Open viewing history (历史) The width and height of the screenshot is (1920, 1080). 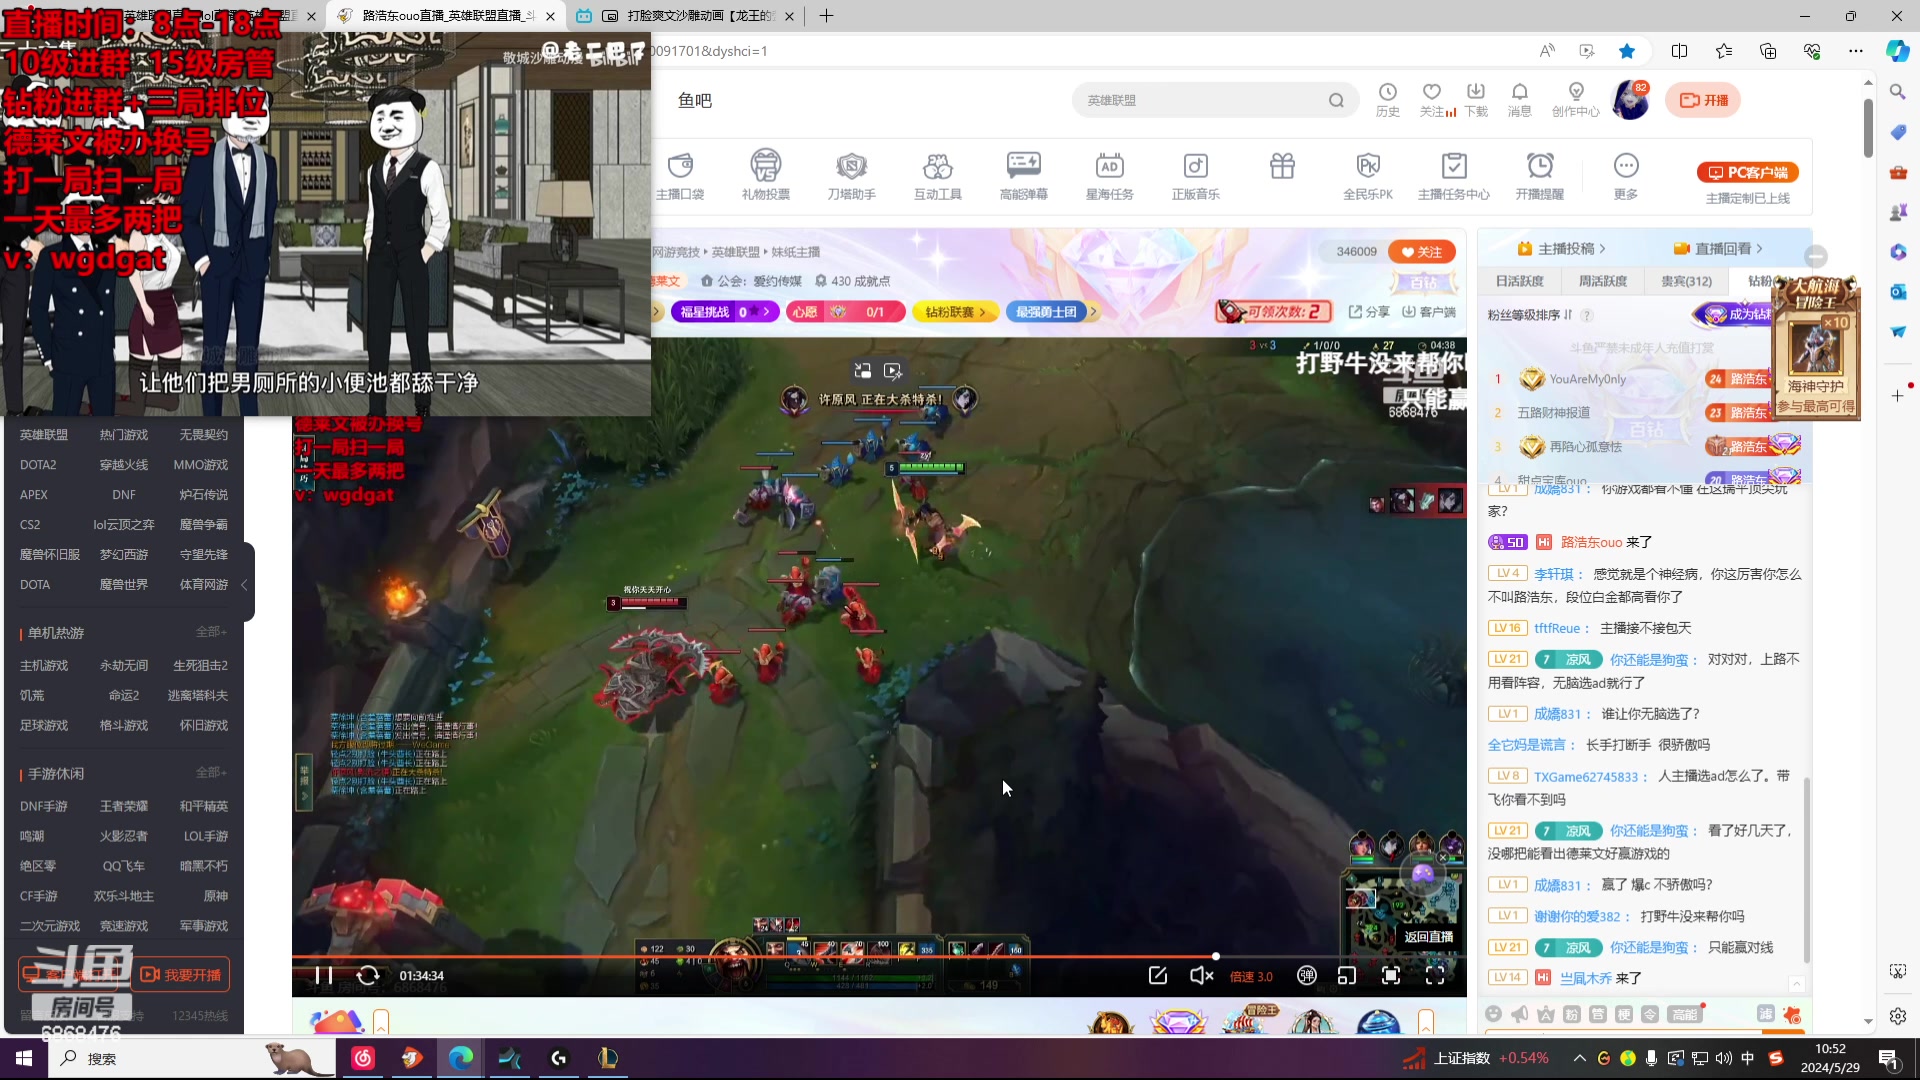coord(1388,100)
